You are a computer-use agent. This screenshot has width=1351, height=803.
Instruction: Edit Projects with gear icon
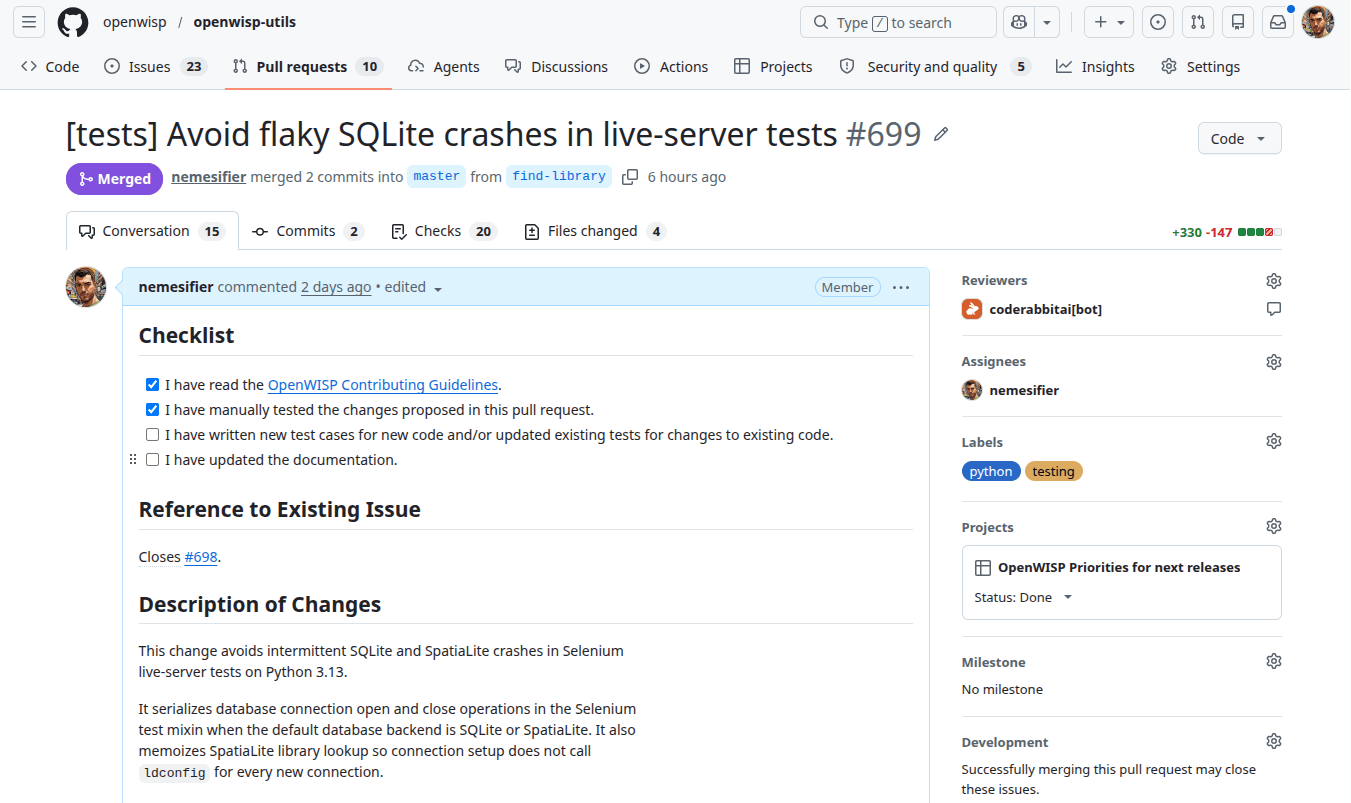tap(1273, 527)
